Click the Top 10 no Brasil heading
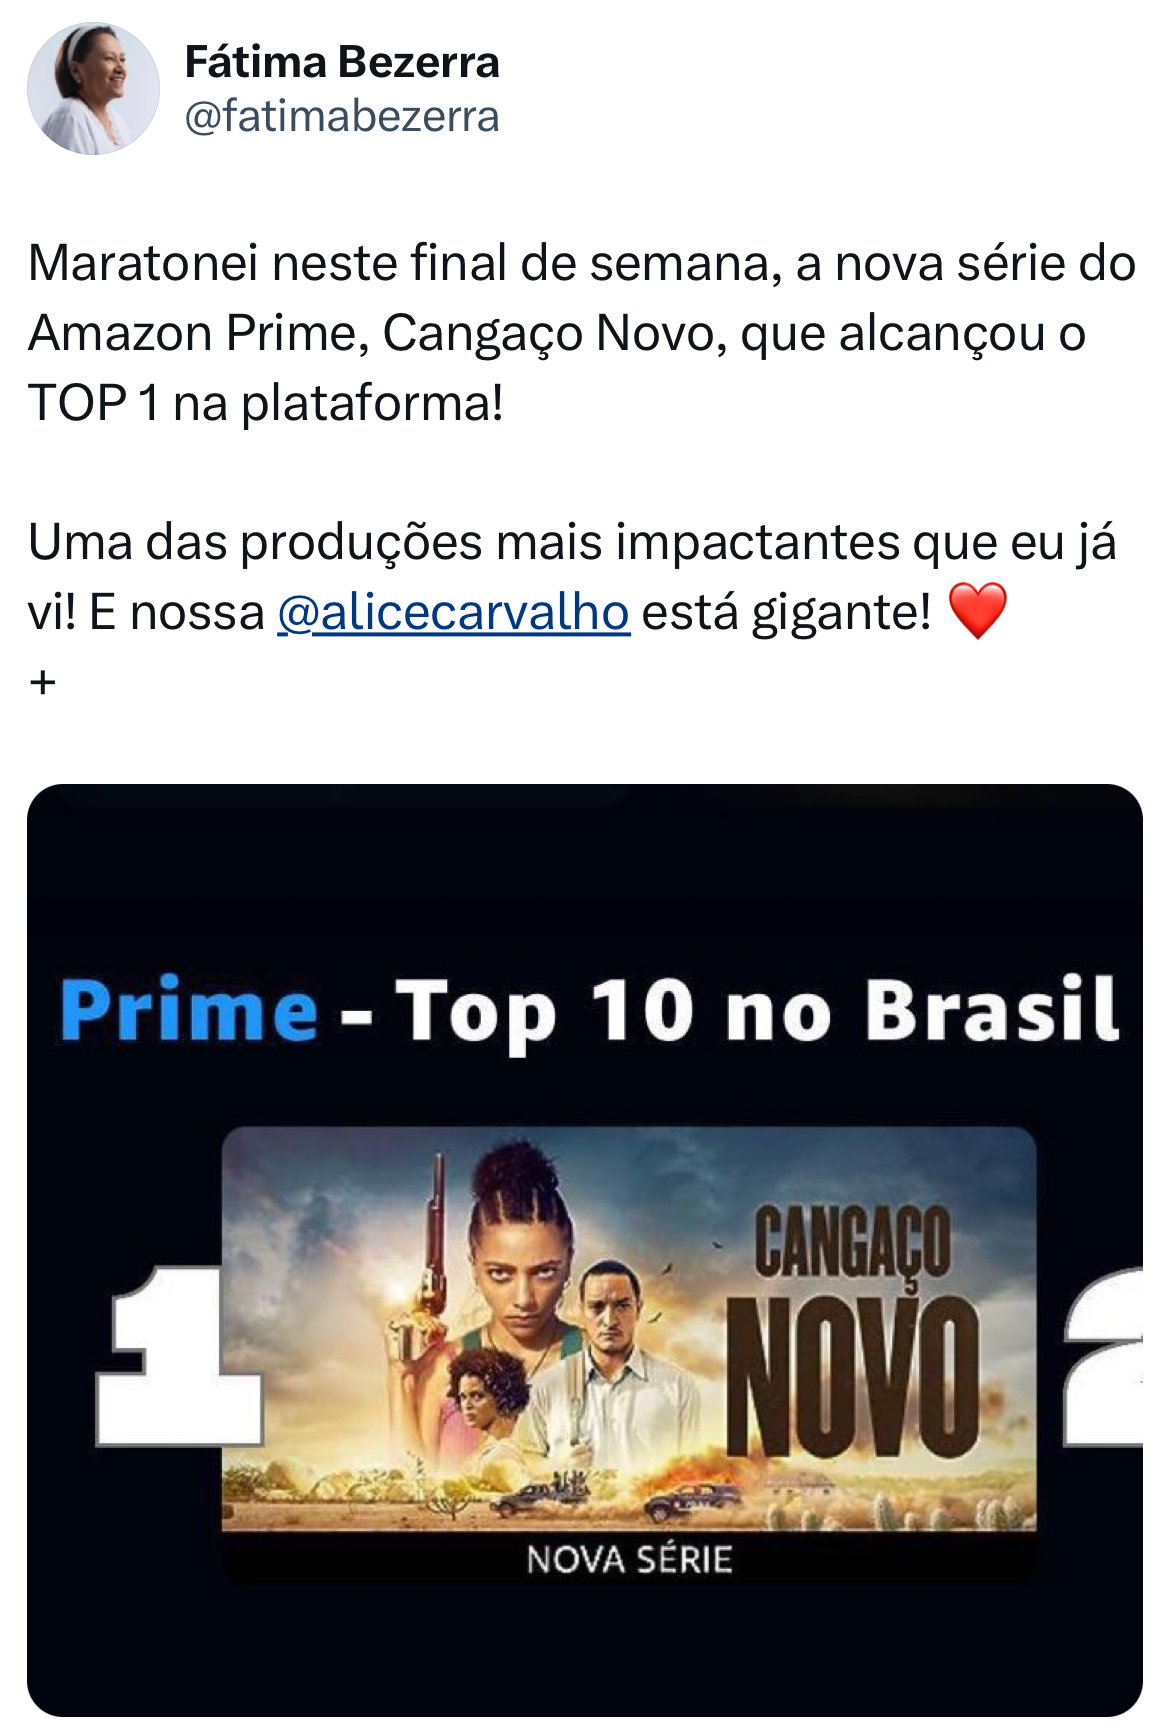This screenshot has width=1170, height=1724. (757, 1012)
